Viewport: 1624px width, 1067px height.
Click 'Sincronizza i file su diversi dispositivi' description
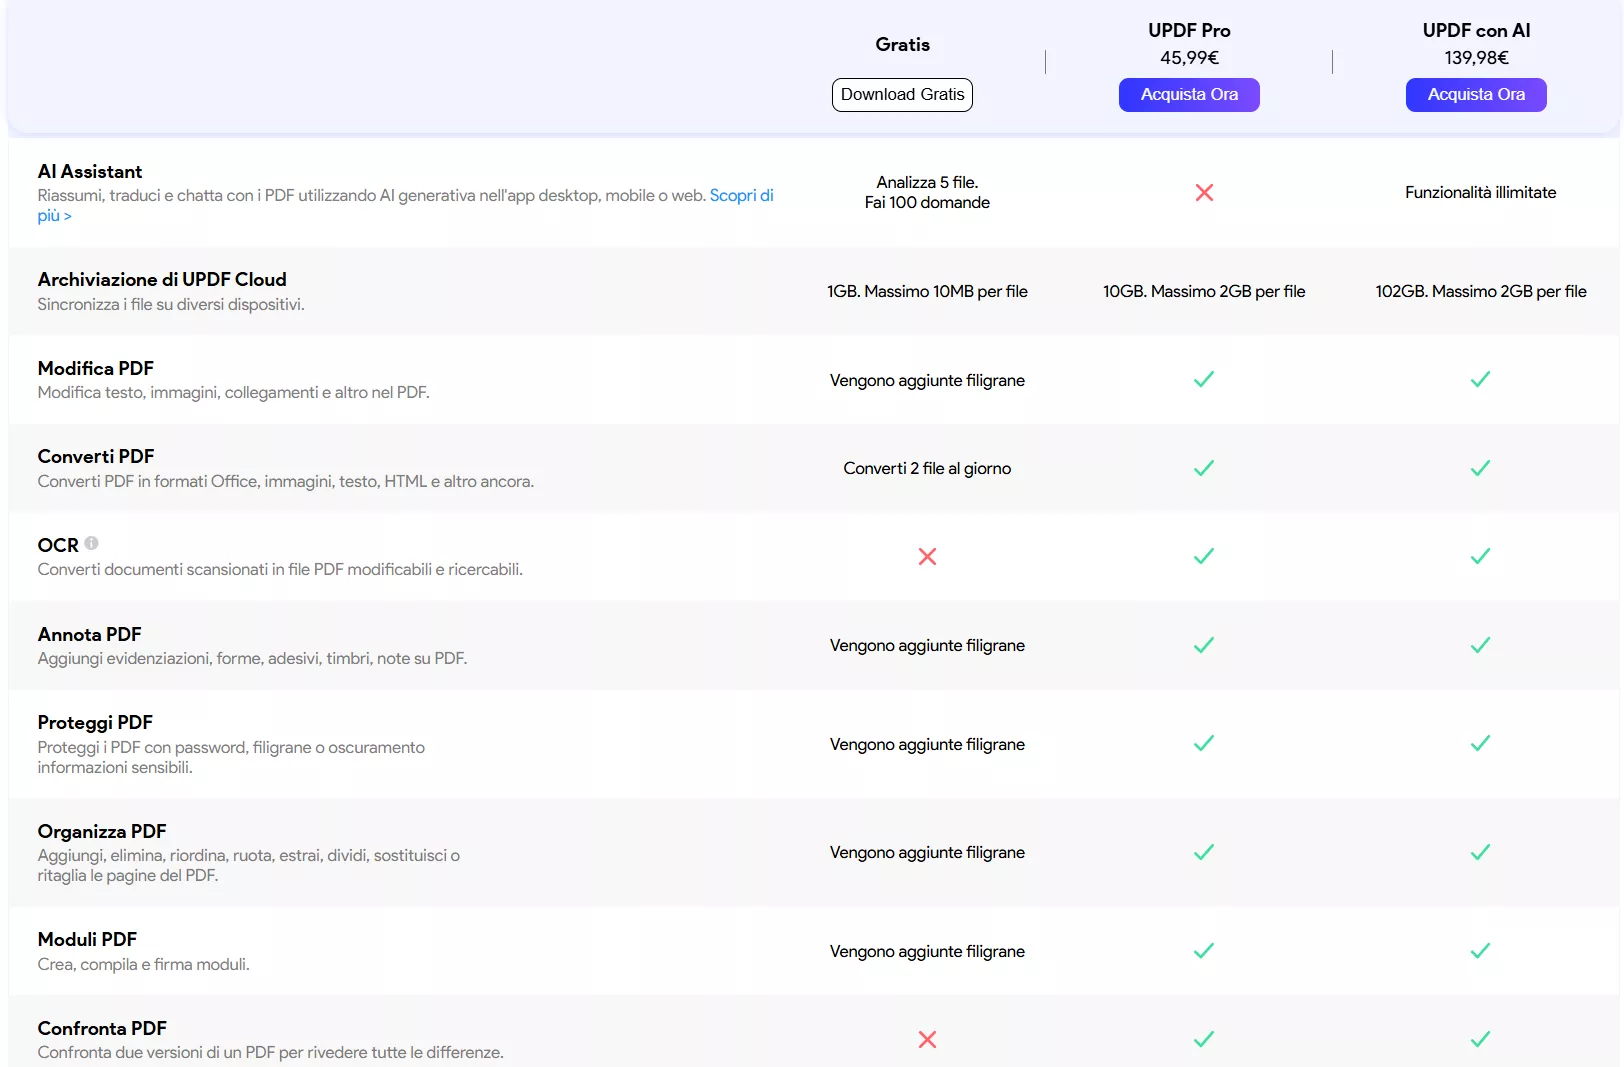[x=171, y=304]
